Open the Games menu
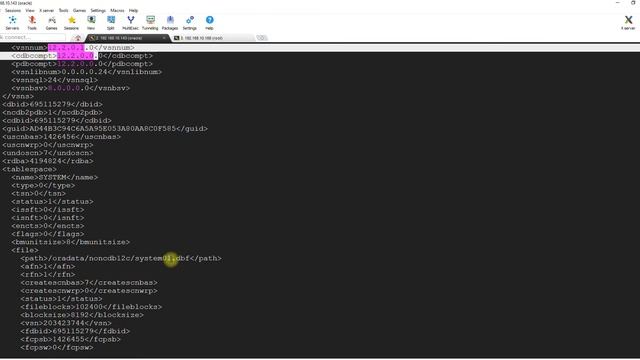 pyautogui.click(x=79, y=10)
